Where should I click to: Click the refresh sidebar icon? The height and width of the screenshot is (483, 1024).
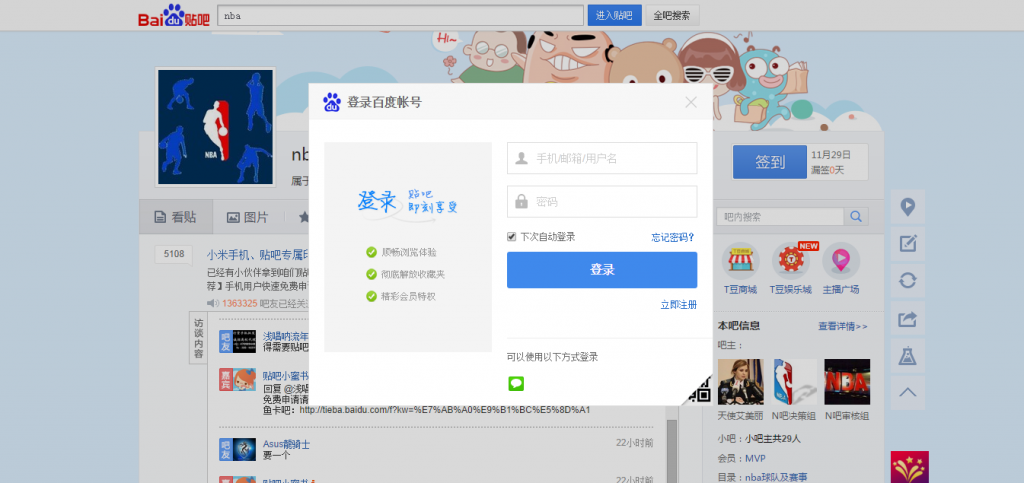click(x=908, y=281)
